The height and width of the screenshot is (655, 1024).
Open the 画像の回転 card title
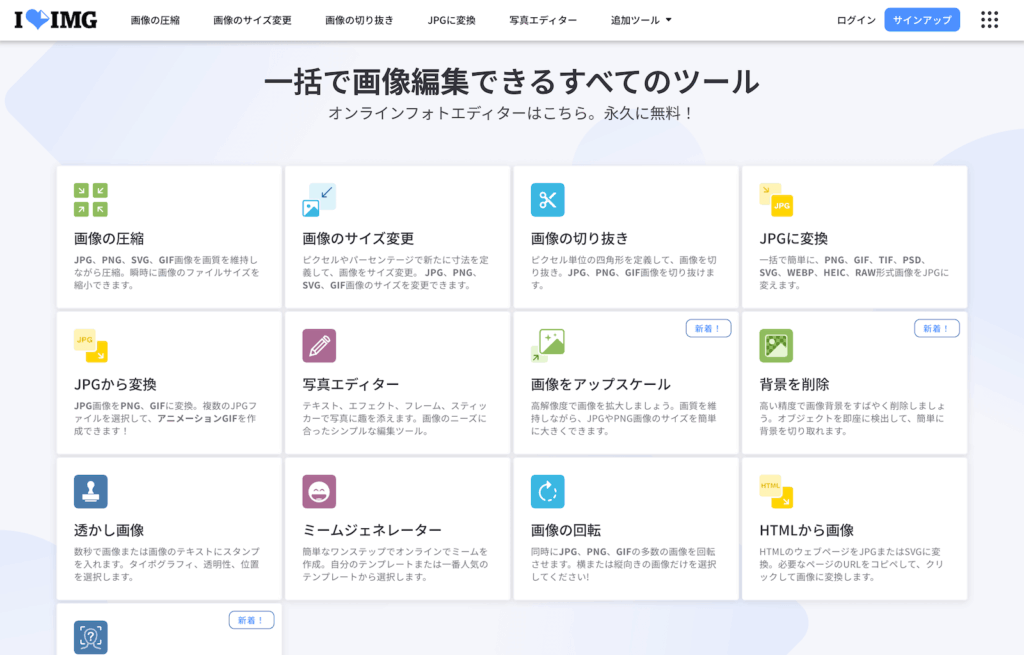click(566, 530)
